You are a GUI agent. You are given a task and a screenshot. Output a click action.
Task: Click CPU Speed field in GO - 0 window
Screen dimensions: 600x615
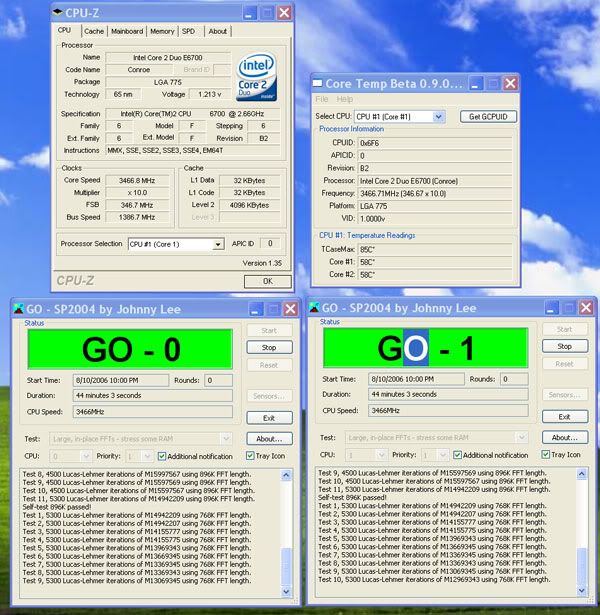pyautogui.click(x=153, y=412)
